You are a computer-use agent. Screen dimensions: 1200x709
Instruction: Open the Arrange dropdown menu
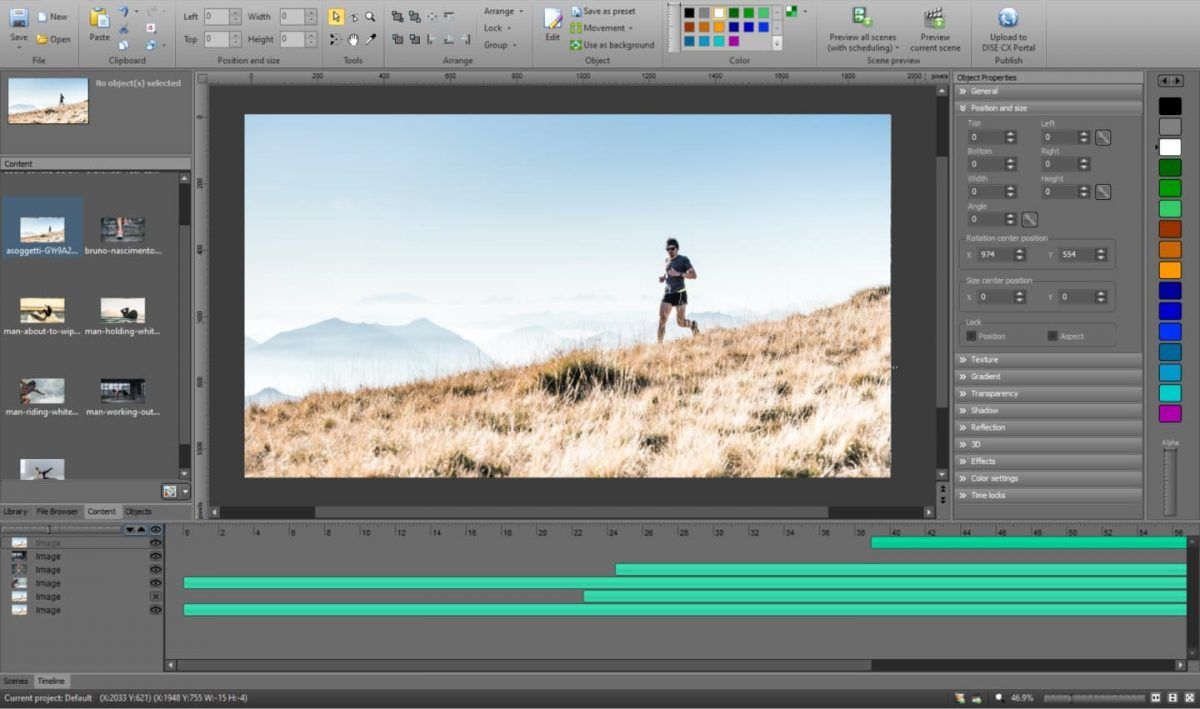[503, 11]
